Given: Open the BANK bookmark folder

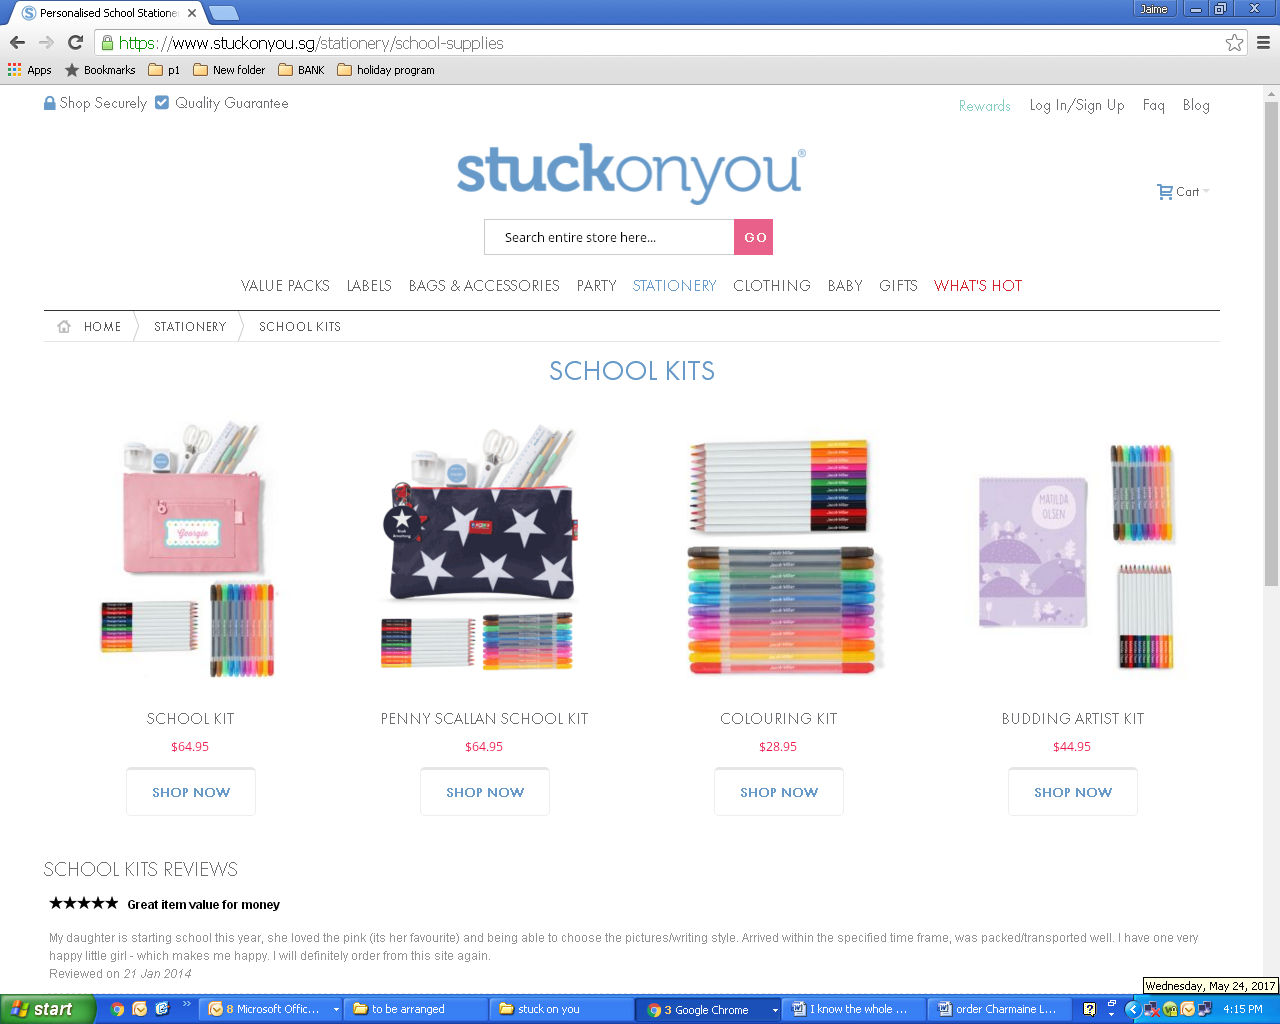Looking at the screenshot, I should 301,70.
